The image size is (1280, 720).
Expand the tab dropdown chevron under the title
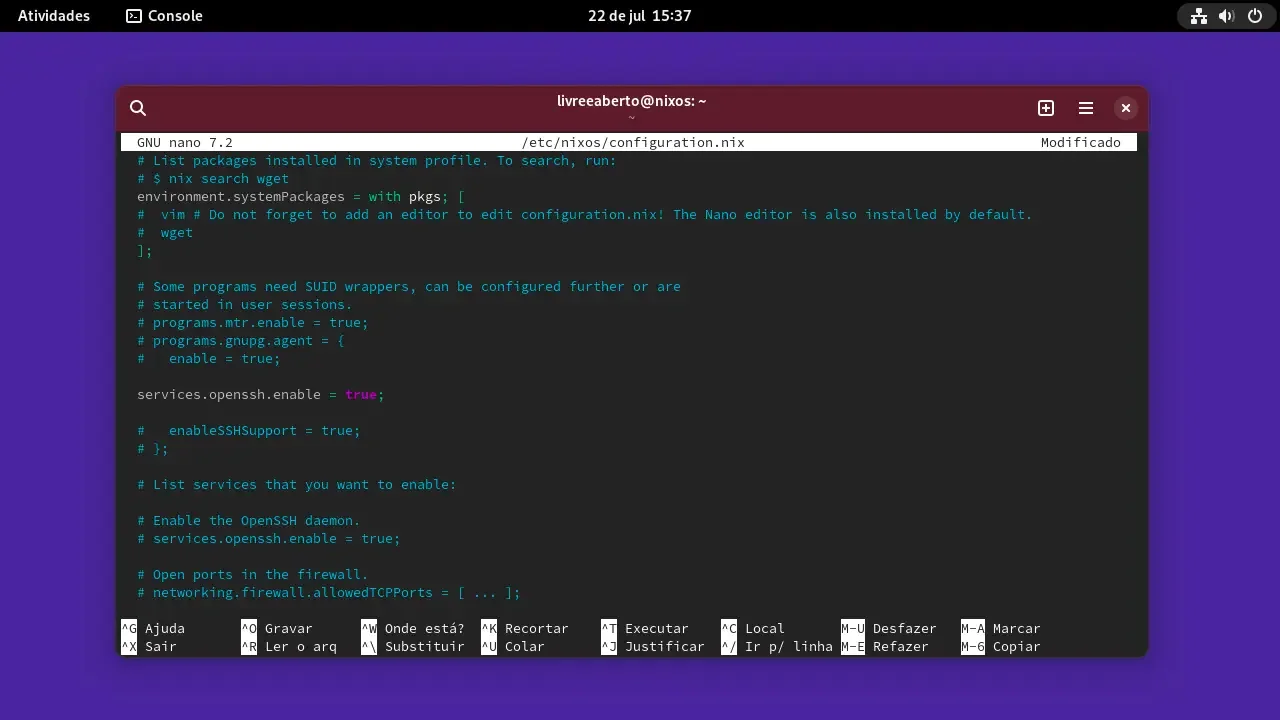pyautogui.click(x=632, y=118)
